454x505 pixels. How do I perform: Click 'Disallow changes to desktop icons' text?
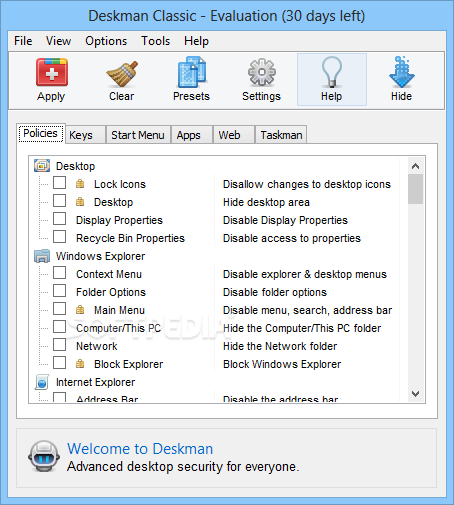307,184
